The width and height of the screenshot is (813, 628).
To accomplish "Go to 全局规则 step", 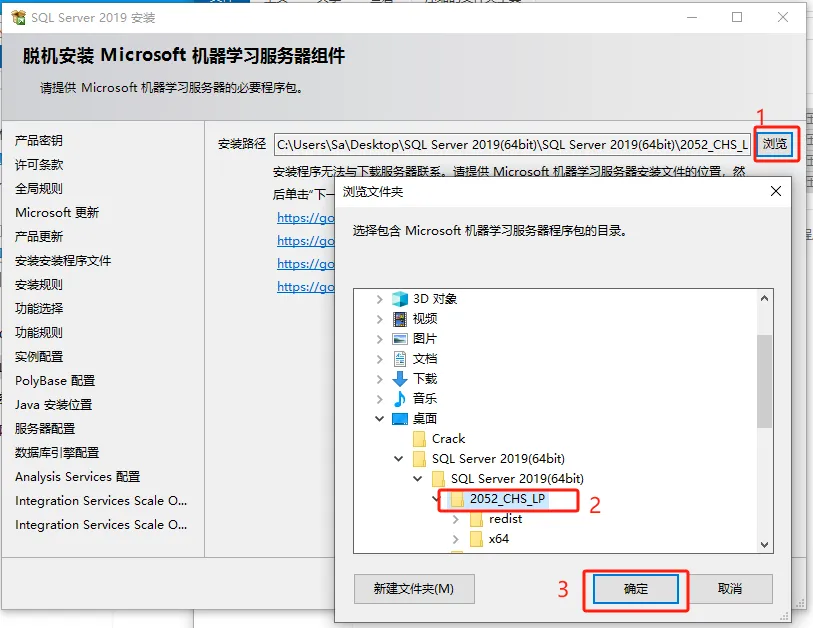I will click(x=39, y=189).
